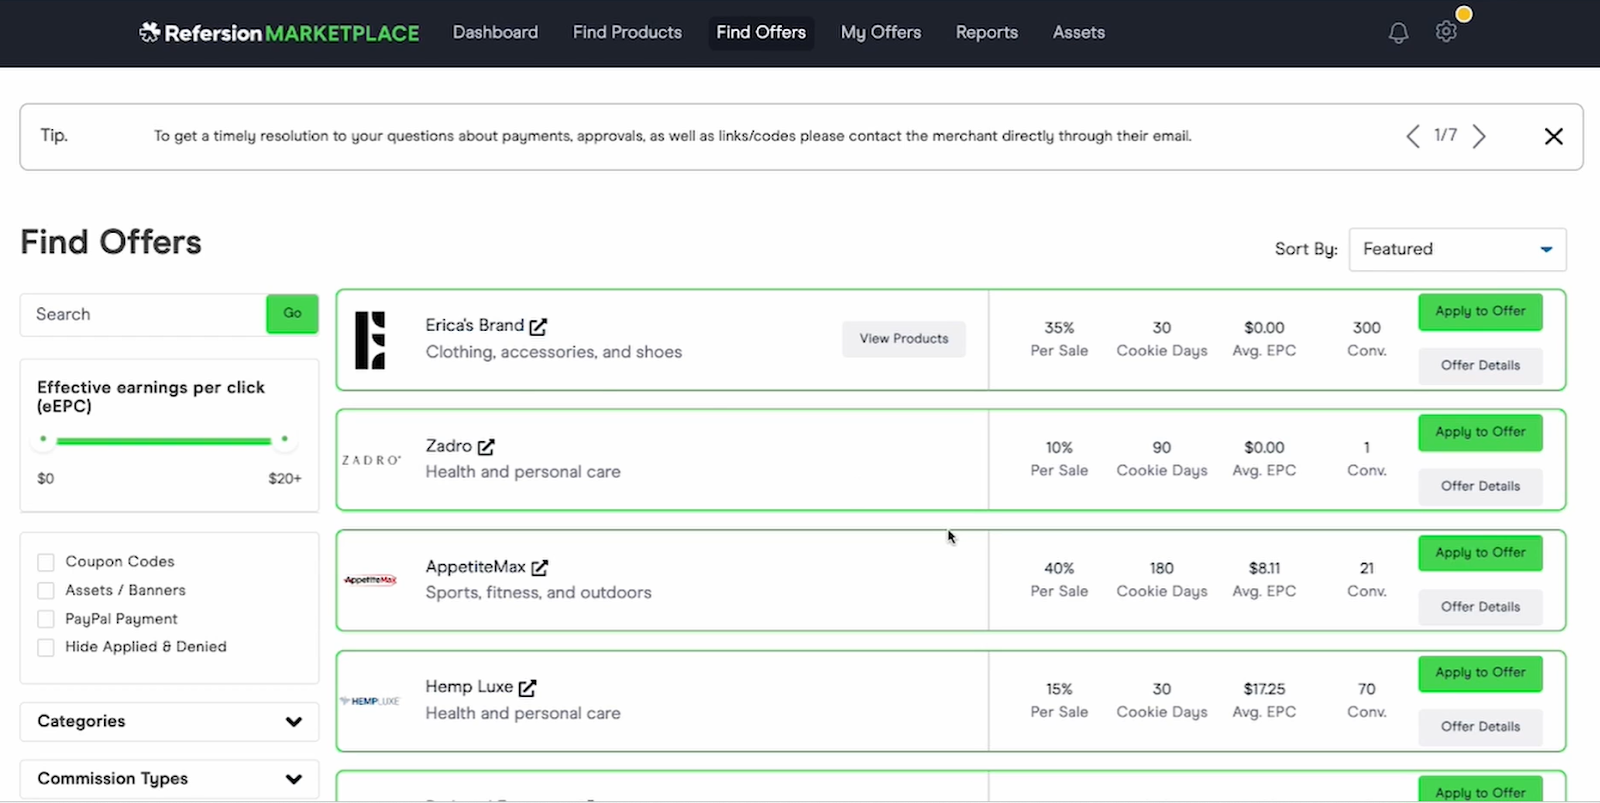Switch to the My Offers tab
Viewport: 1600px width, 803px height.
coord(880,33)
